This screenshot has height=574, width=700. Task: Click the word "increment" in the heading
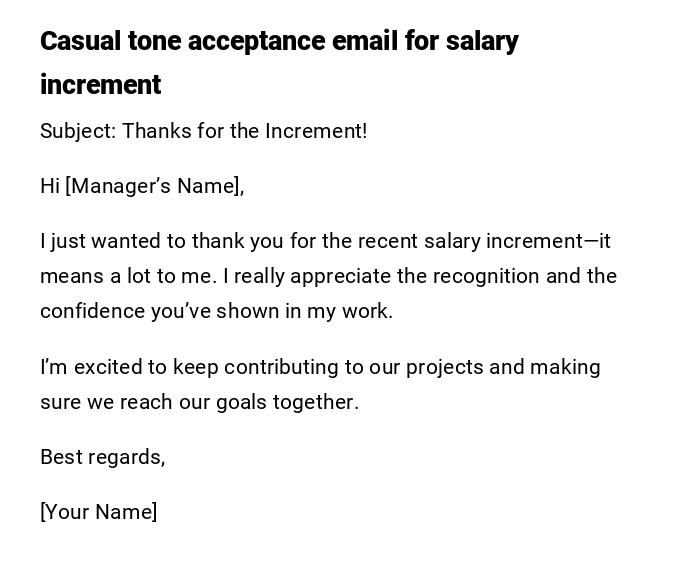point(100,85)
